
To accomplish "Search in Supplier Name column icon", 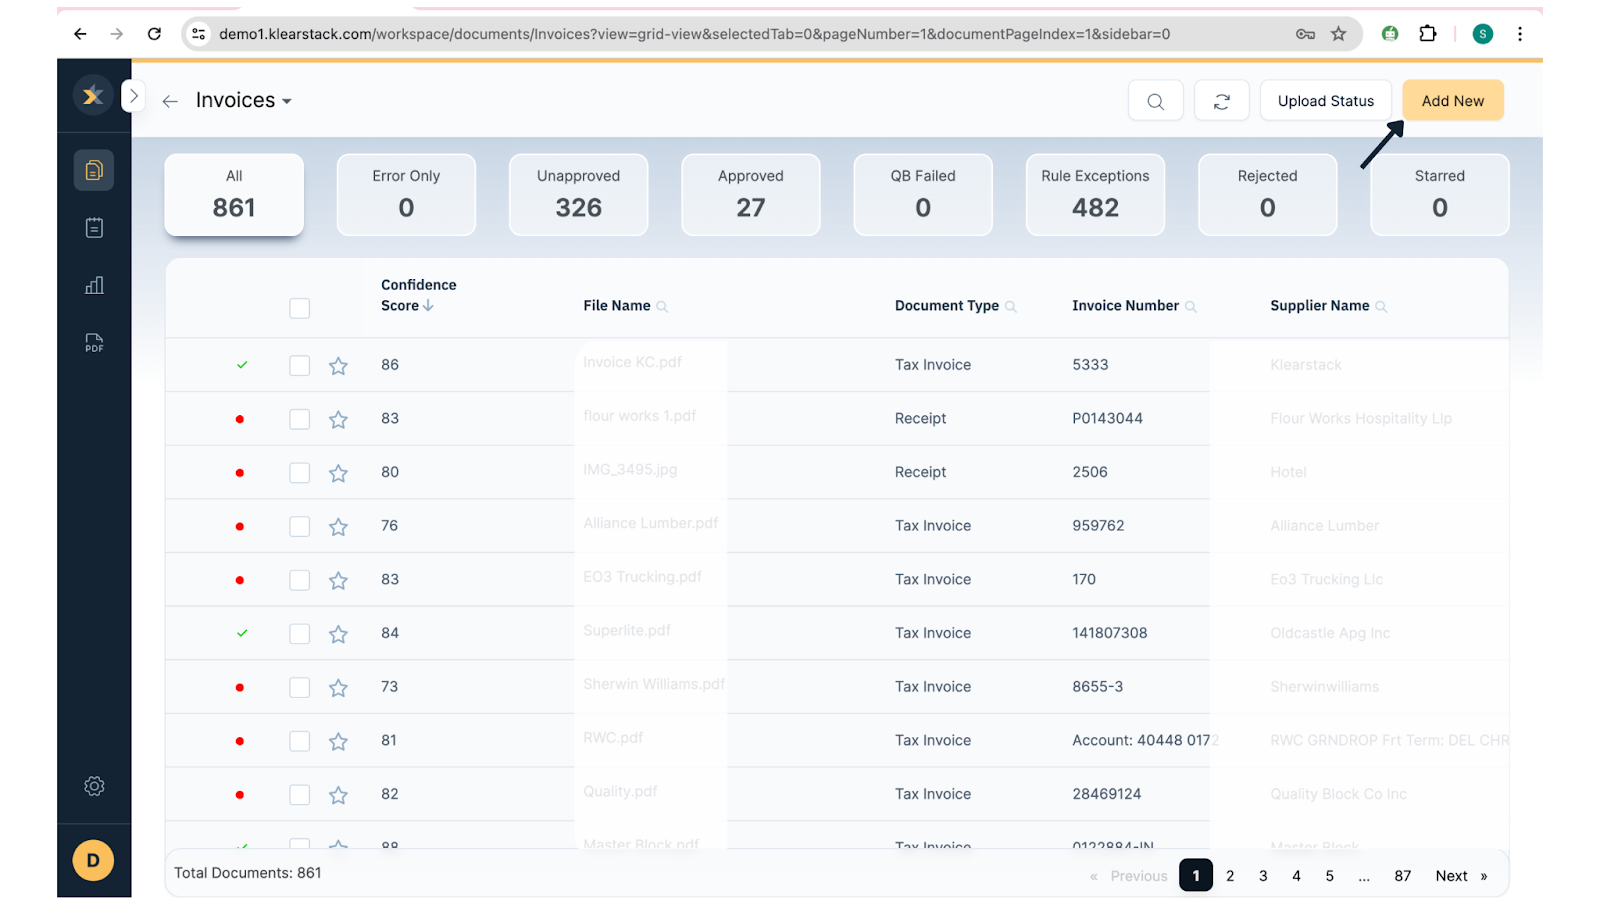I will [1381, 307].
